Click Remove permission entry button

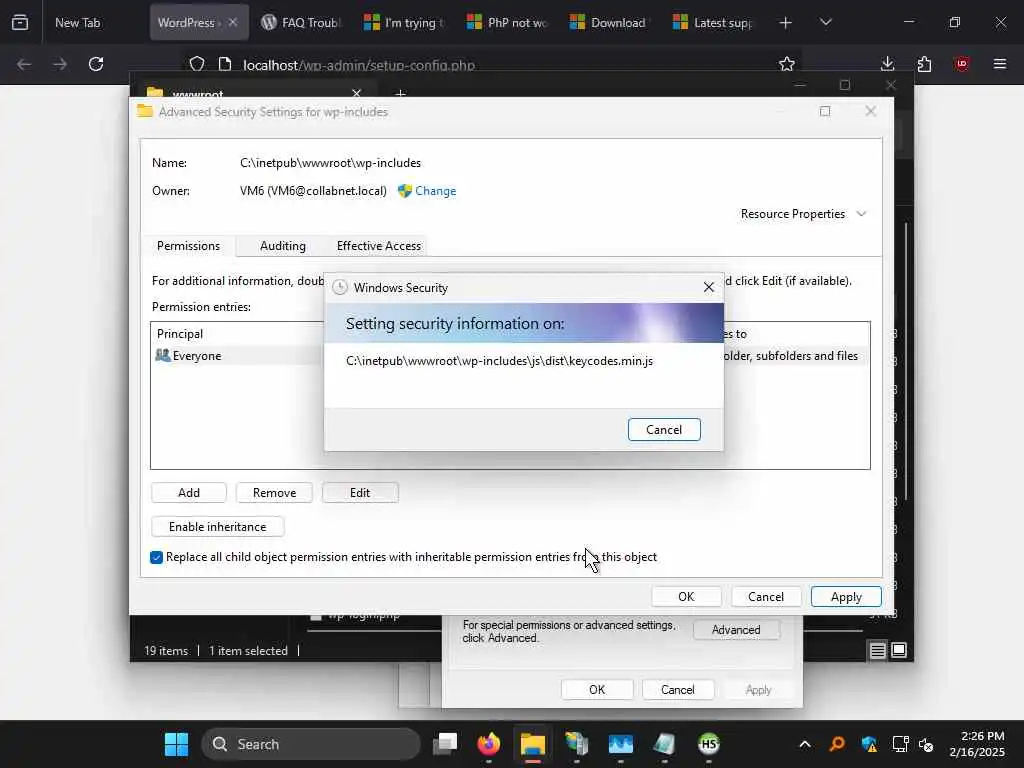pos(274,492)
